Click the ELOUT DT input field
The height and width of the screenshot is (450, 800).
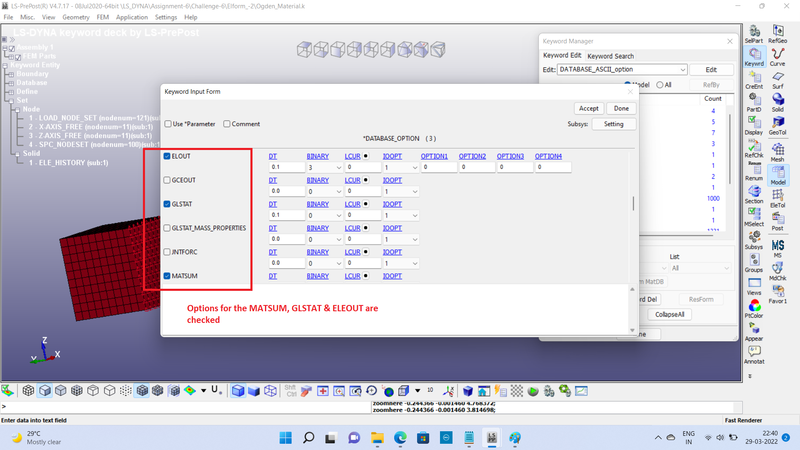[x=286, y=167]
